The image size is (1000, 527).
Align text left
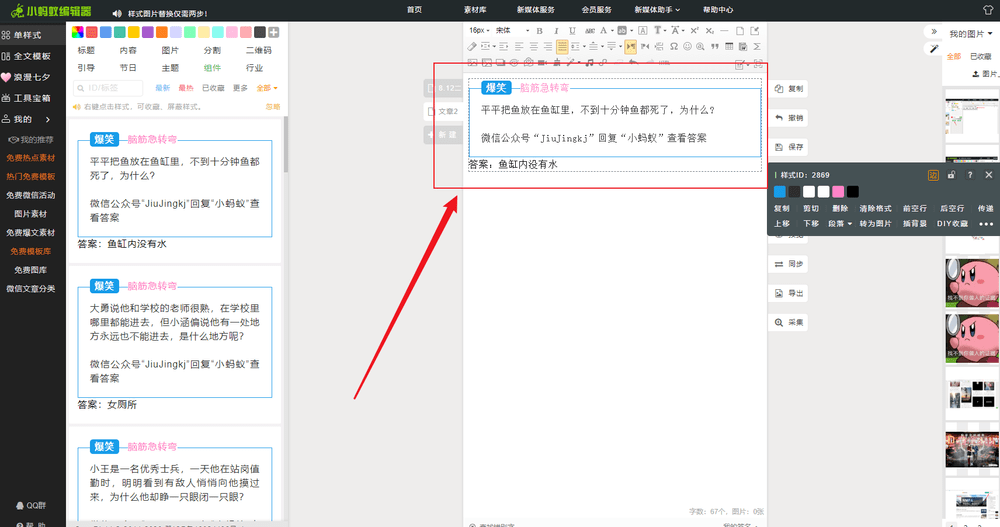[x=519, y=47]
